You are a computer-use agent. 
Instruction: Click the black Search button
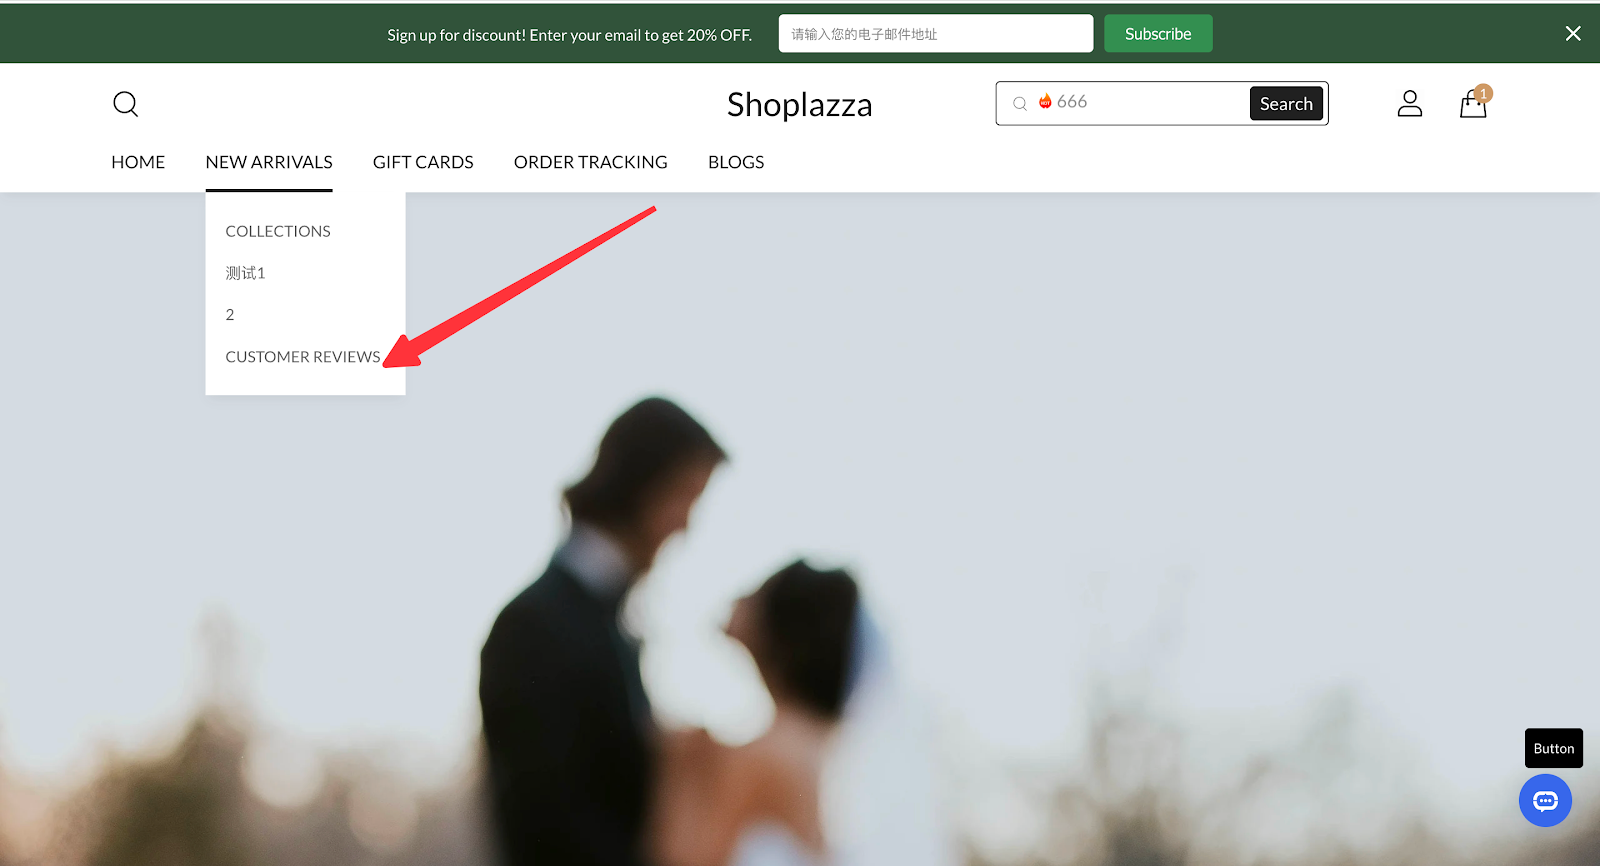coord(1286,103)
